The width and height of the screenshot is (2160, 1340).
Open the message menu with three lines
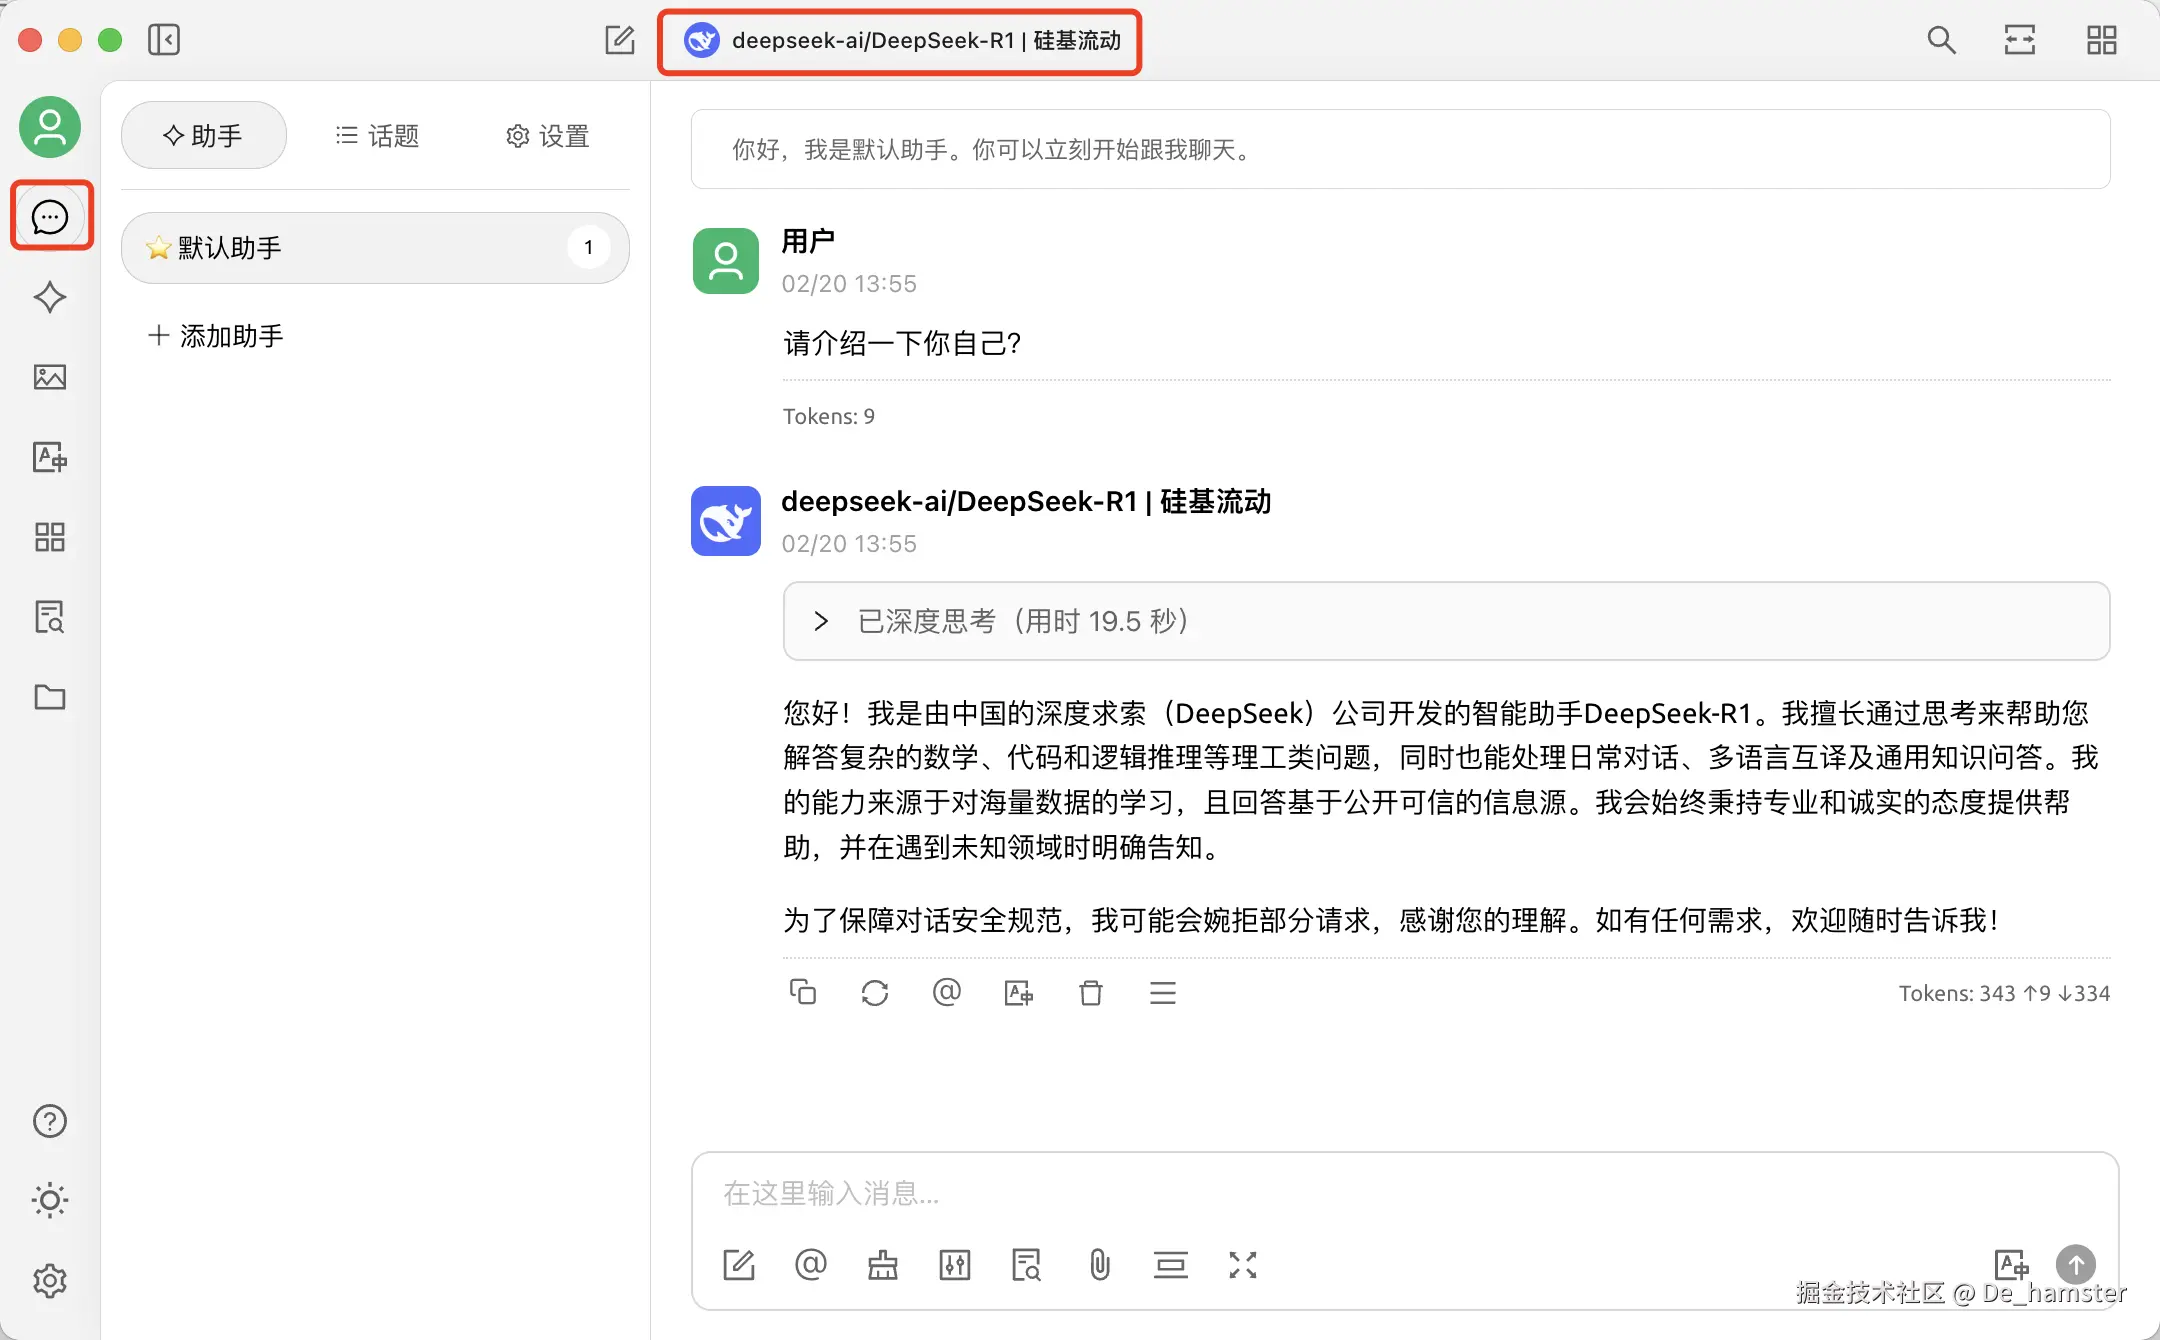1163,992
